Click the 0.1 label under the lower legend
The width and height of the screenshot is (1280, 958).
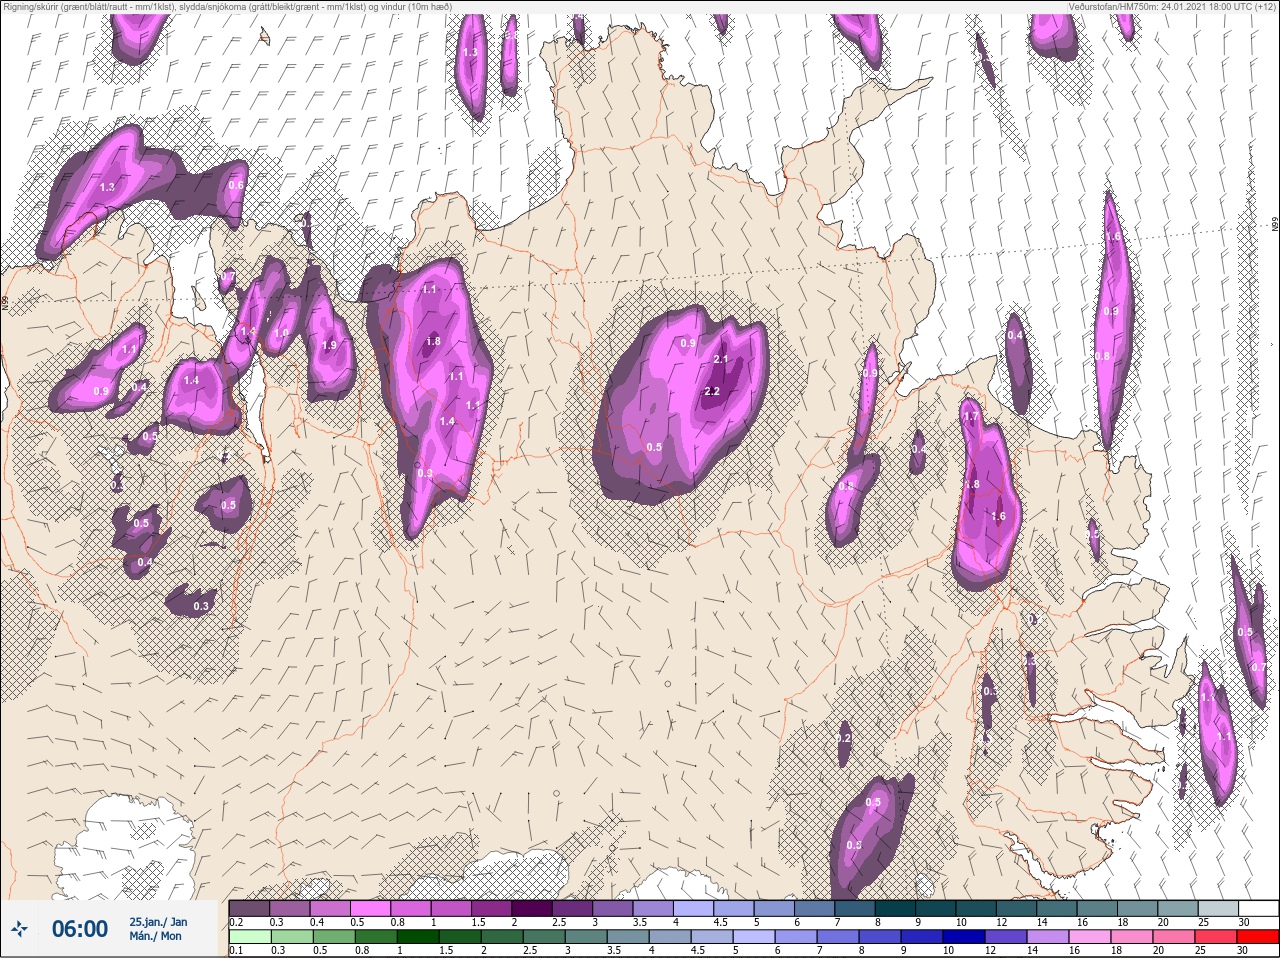[236, 950]
